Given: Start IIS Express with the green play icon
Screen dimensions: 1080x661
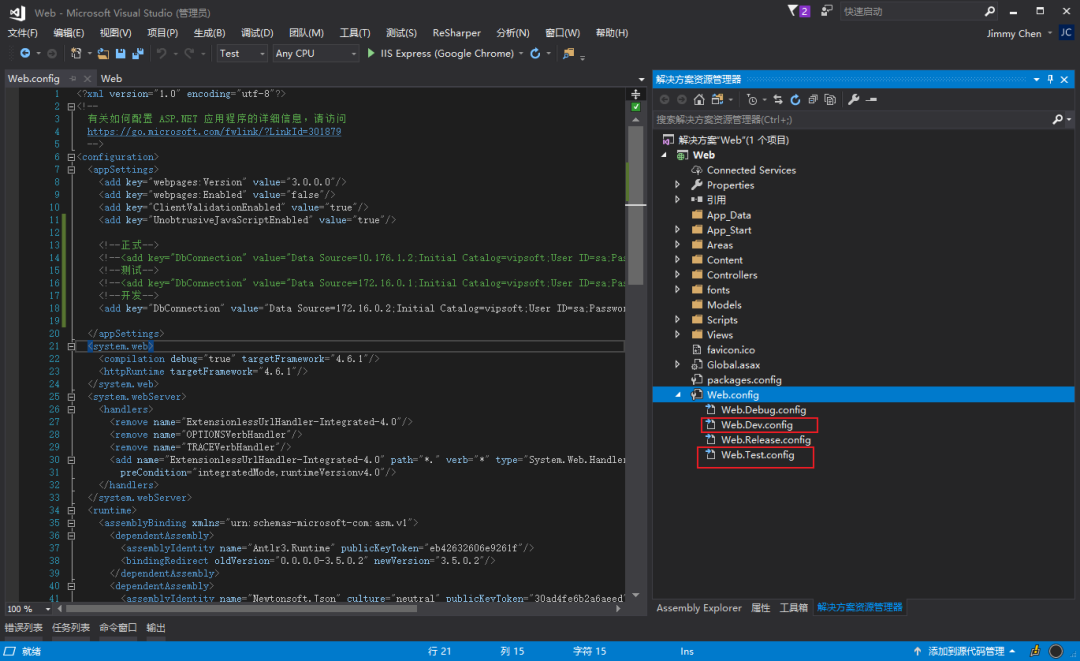Looking at the screenshot, I should tap(371, 53).
